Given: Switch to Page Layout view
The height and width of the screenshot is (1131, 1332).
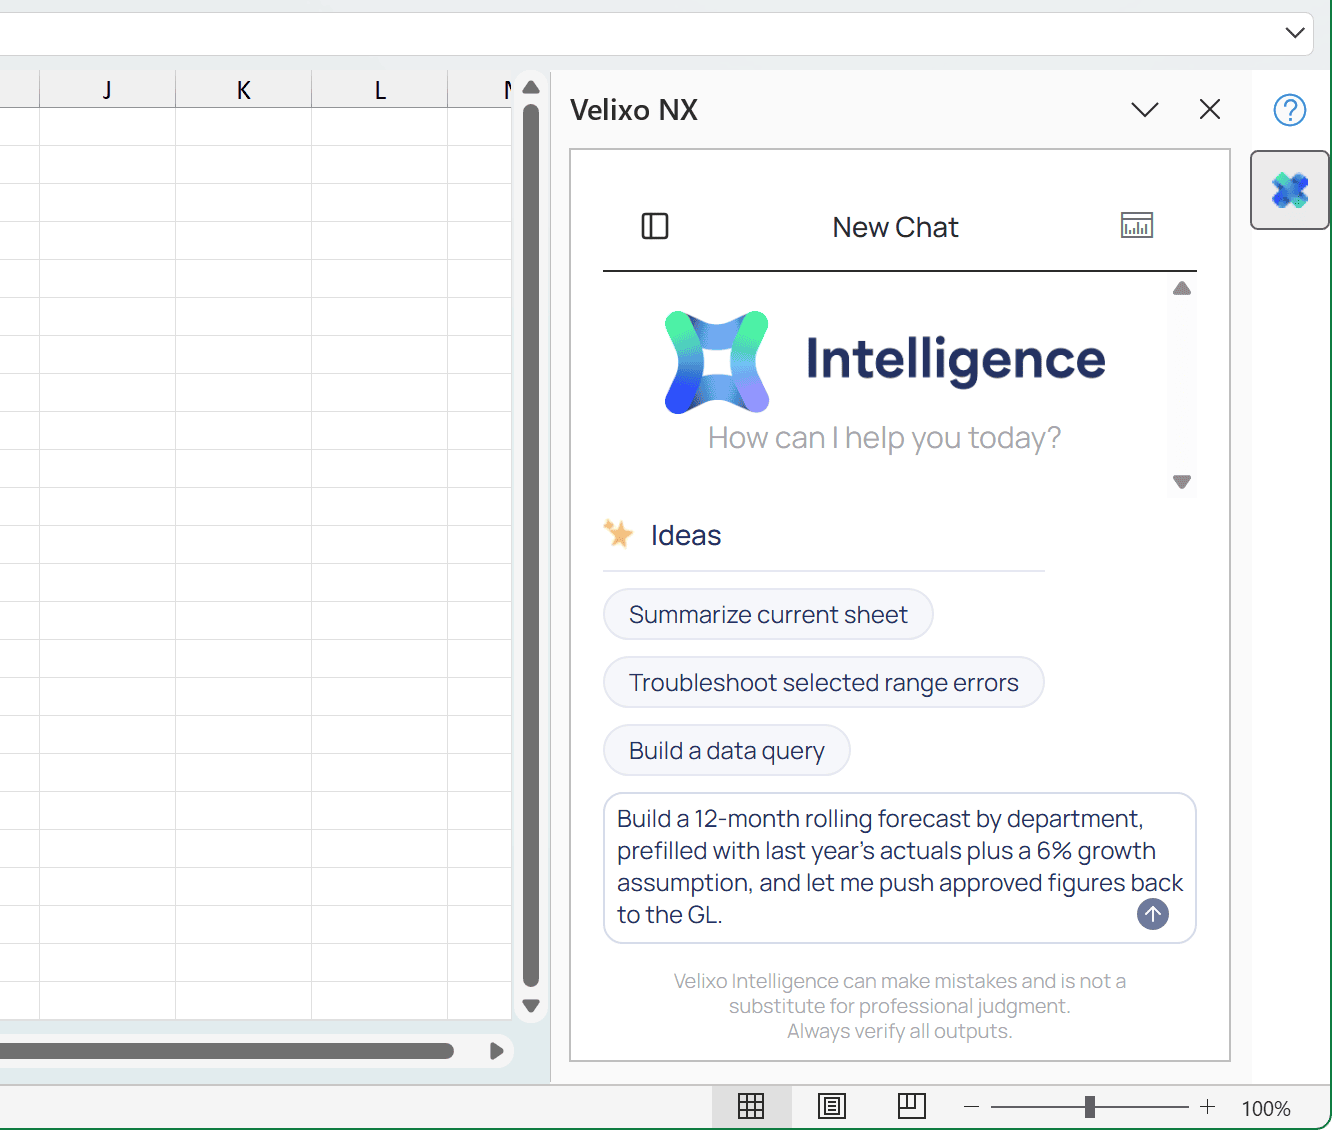Looking at the screenshot, I should coord(832,1106).
